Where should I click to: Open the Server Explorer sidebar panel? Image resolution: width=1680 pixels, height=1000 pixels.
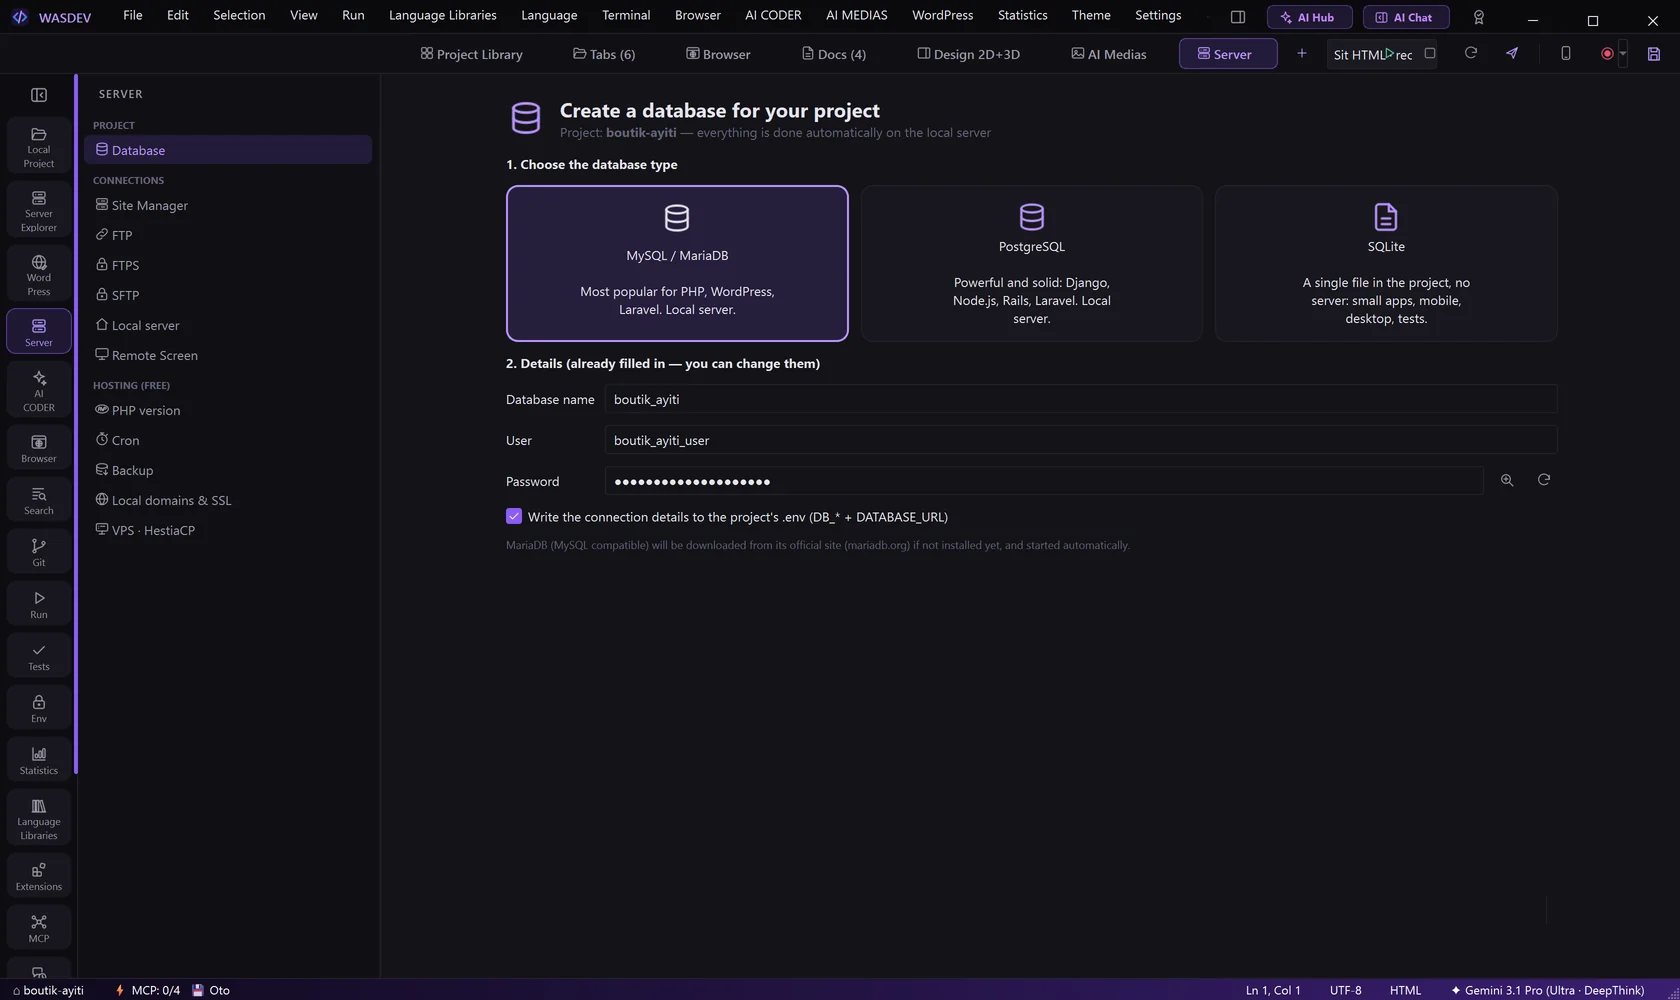(x=38, y=211)
